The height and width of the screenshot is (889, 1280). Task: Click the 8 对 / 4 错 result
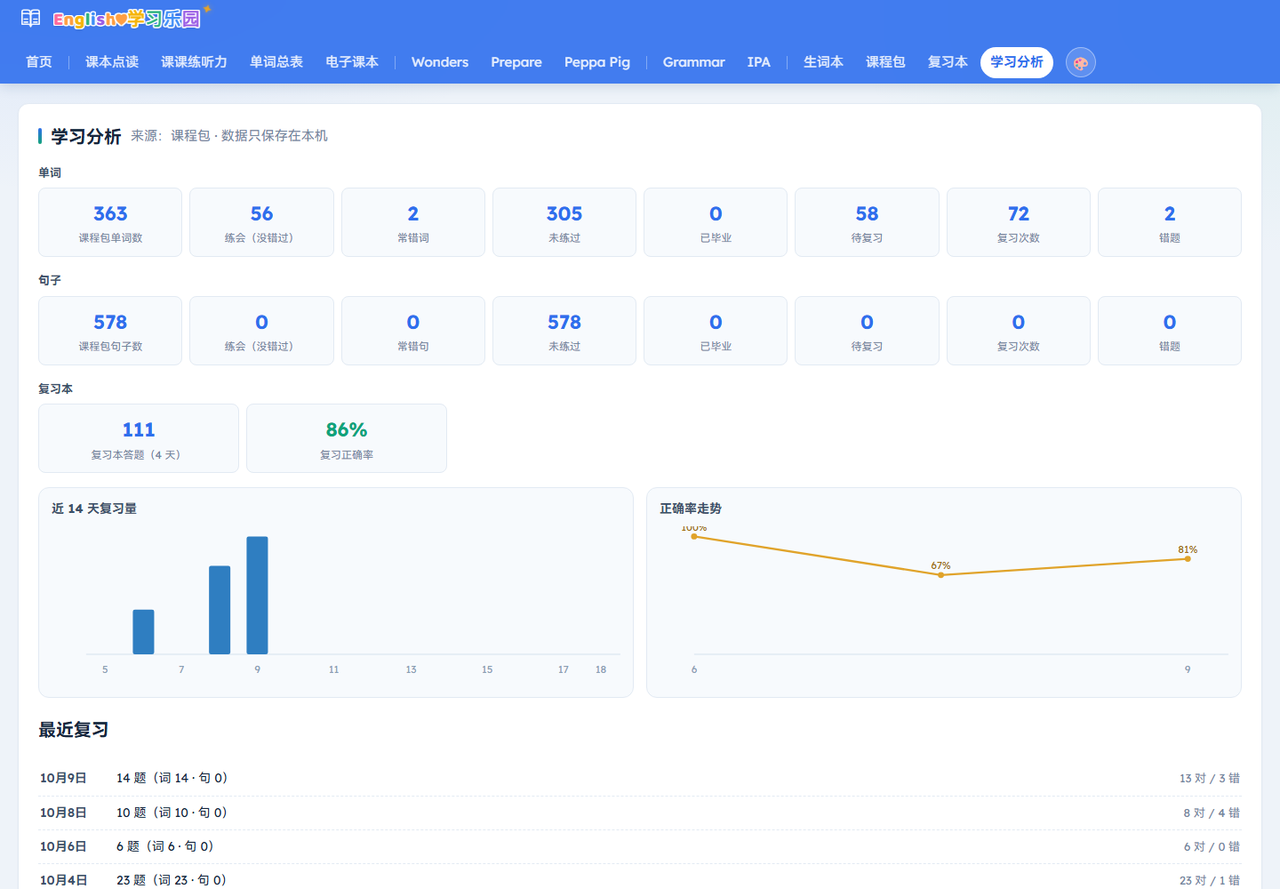pos(1212,812)
